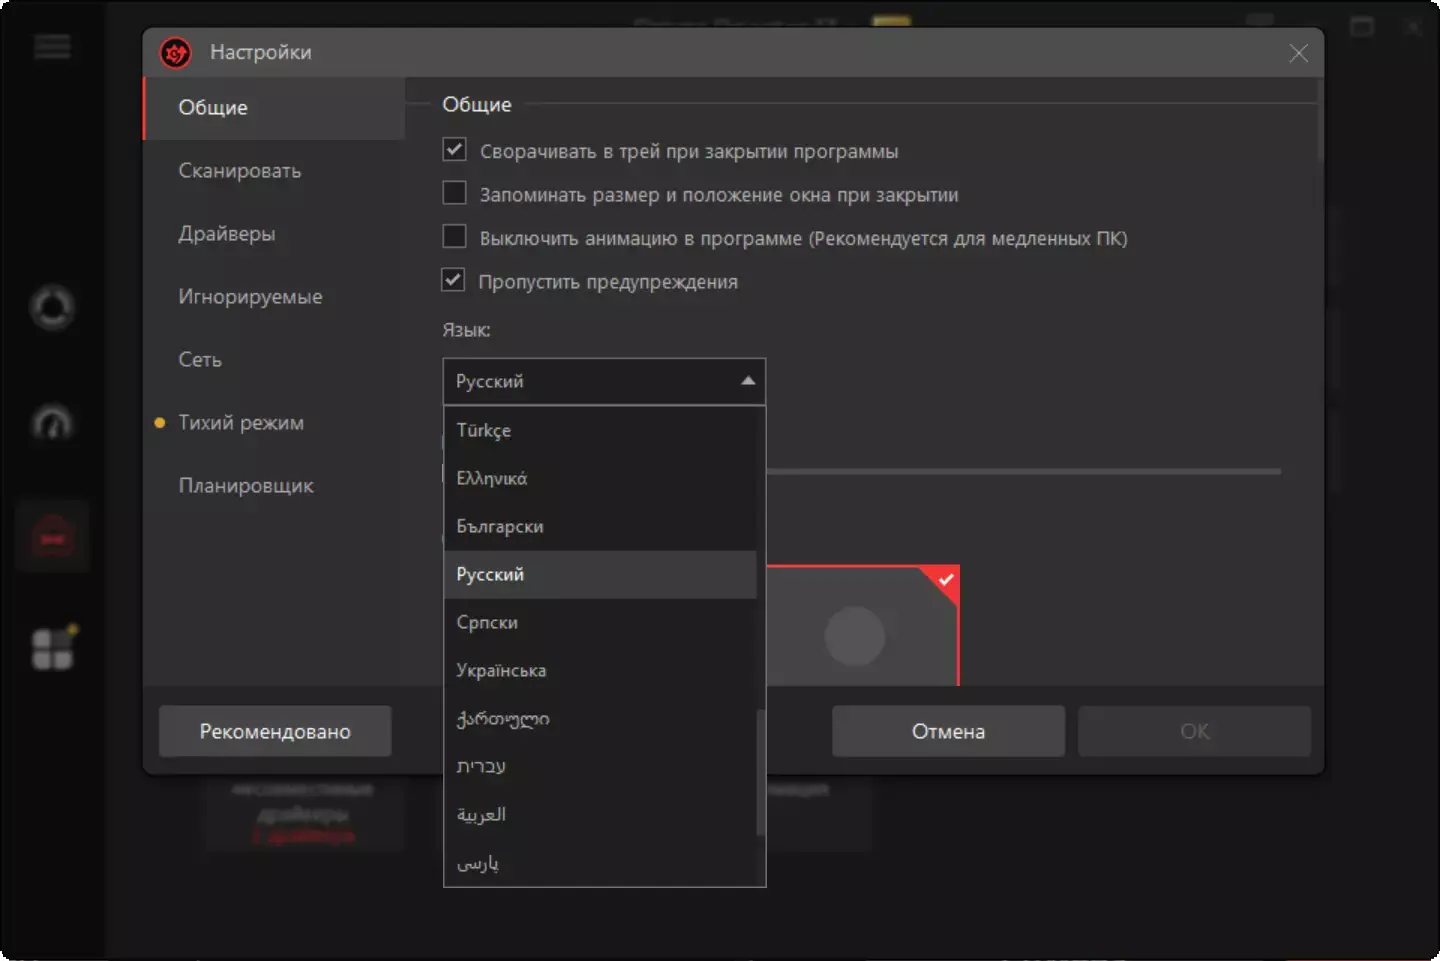The height and width of the screenshot is (961, 1440).
Task: Open the hamburger menu in sidebar
Action: (x=52, y=47)
